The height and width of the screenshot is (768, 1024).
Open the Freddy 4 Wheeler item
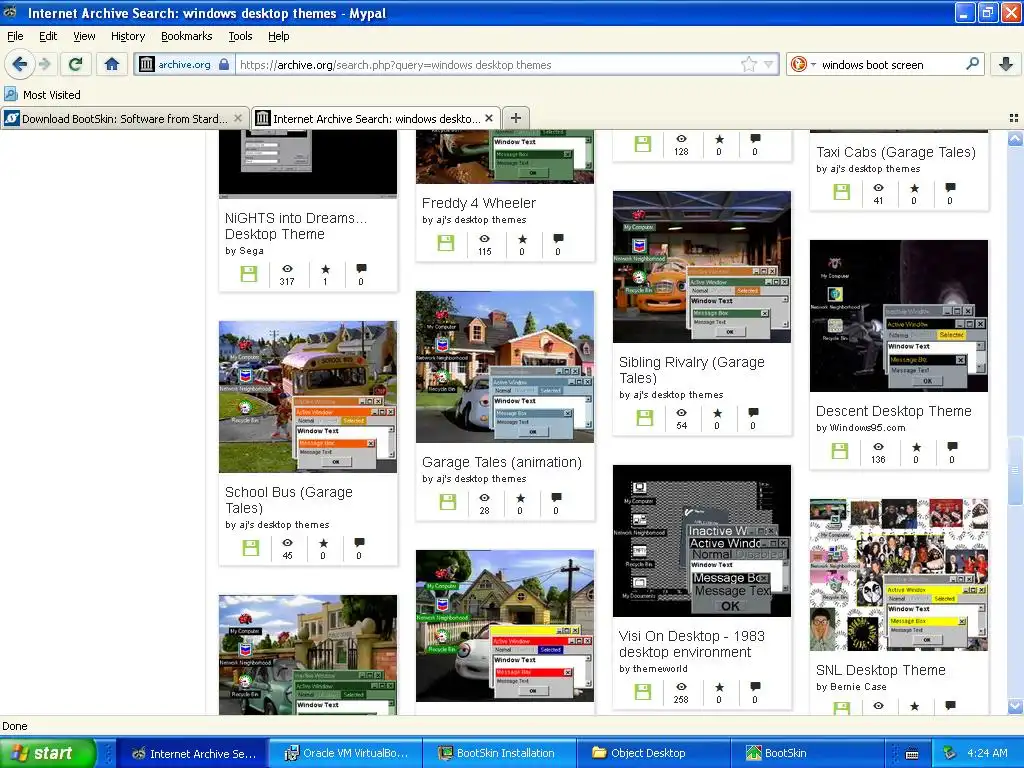click(x=479, y=203)
